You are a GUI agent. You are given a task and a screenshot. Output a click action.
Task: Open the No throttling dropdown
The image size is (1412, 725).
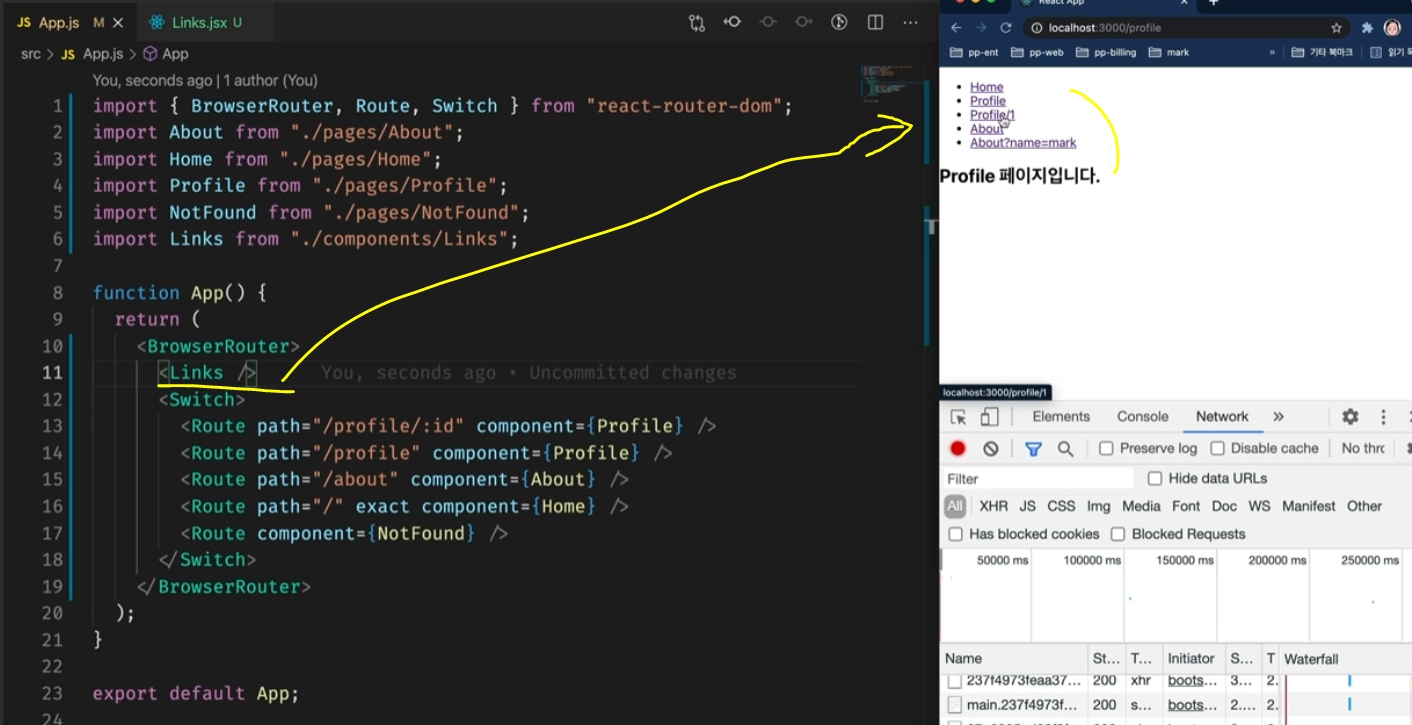pyautogui.click(x=1366, y=448)
